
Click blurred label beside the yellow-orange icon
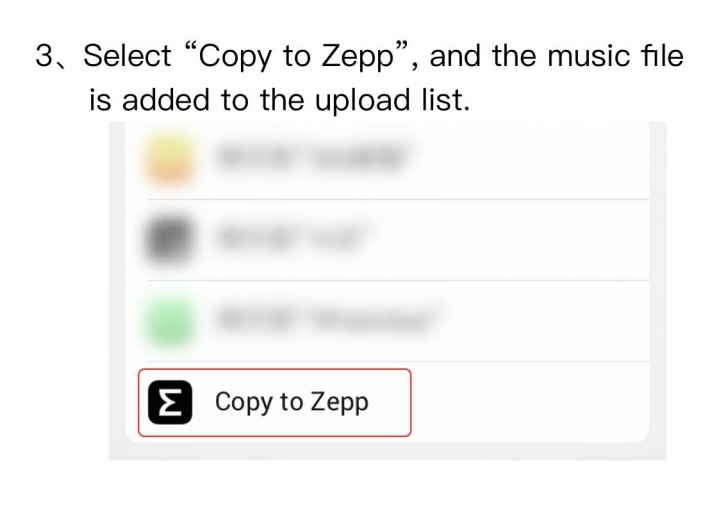coord(311,158)
